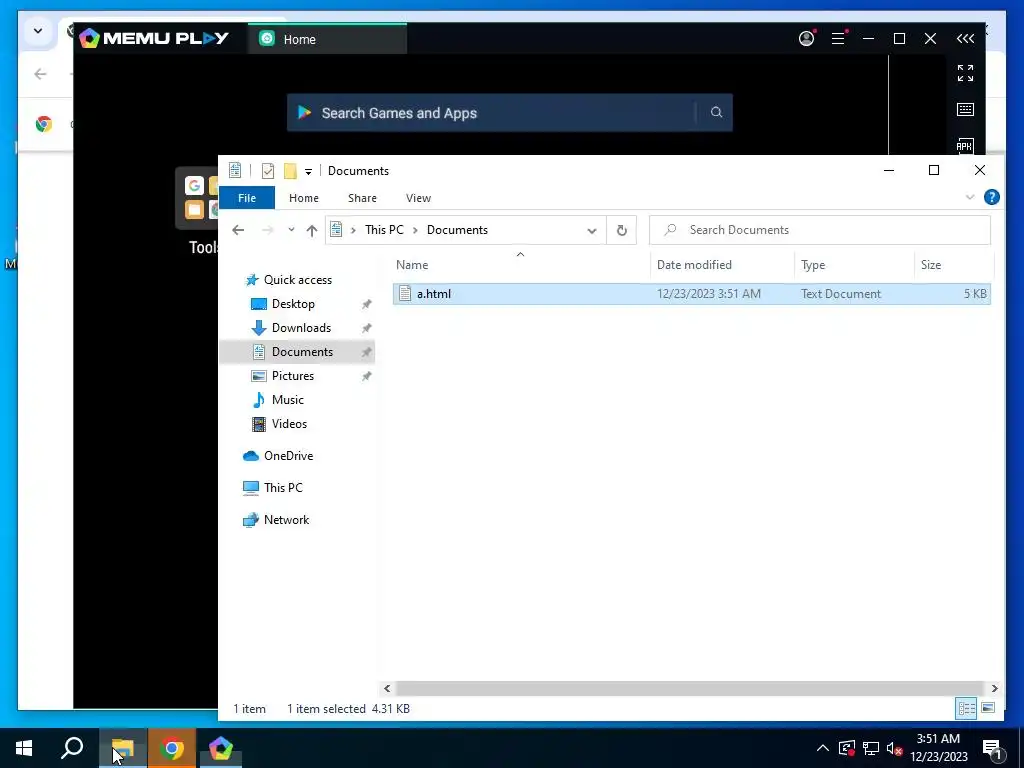The image size is (1024, 768).
Task: Go back in File Explorer
Action: pos(238,230)
